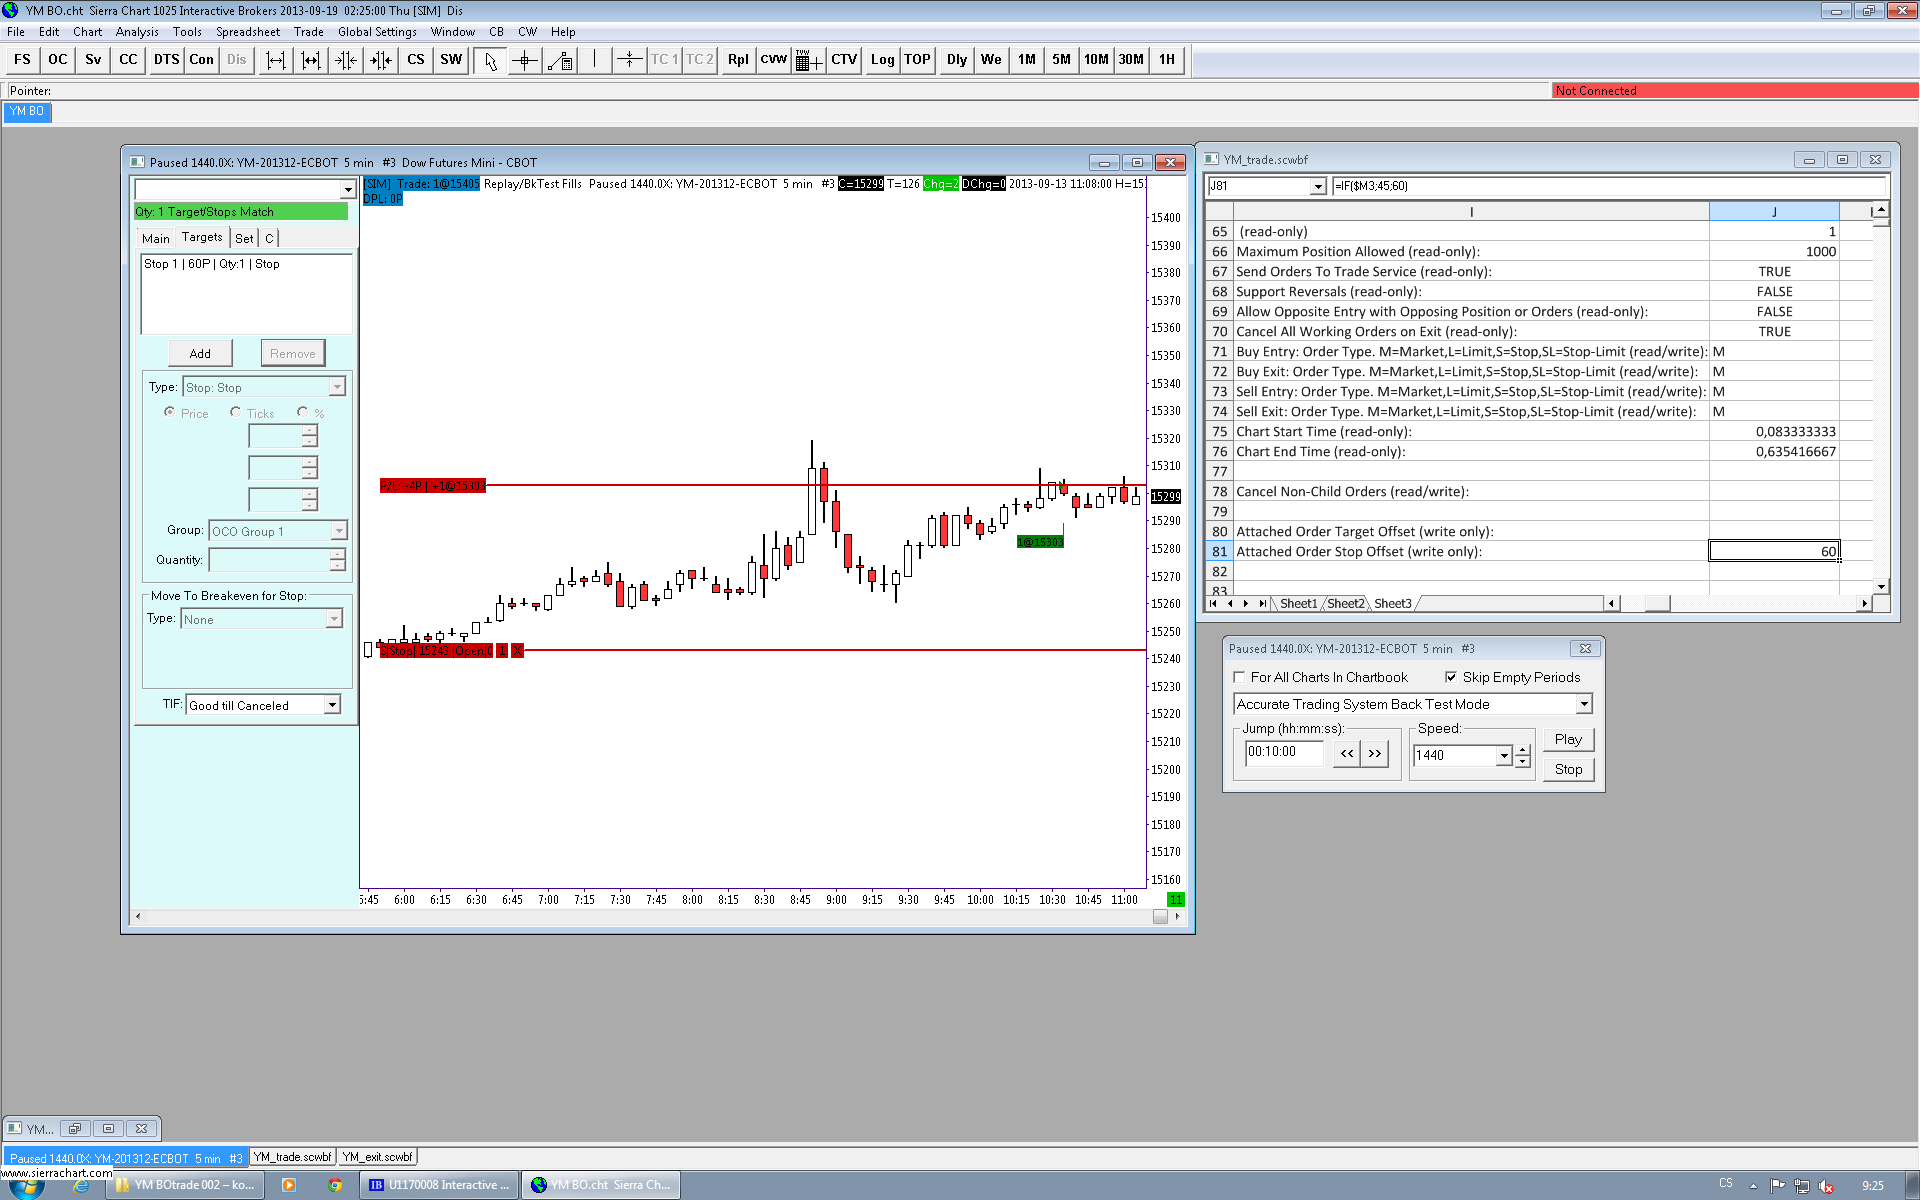Click the Sv save toolbar button
The height and width of the screenshot is (1200, 1920).
(x=93, y=60)
